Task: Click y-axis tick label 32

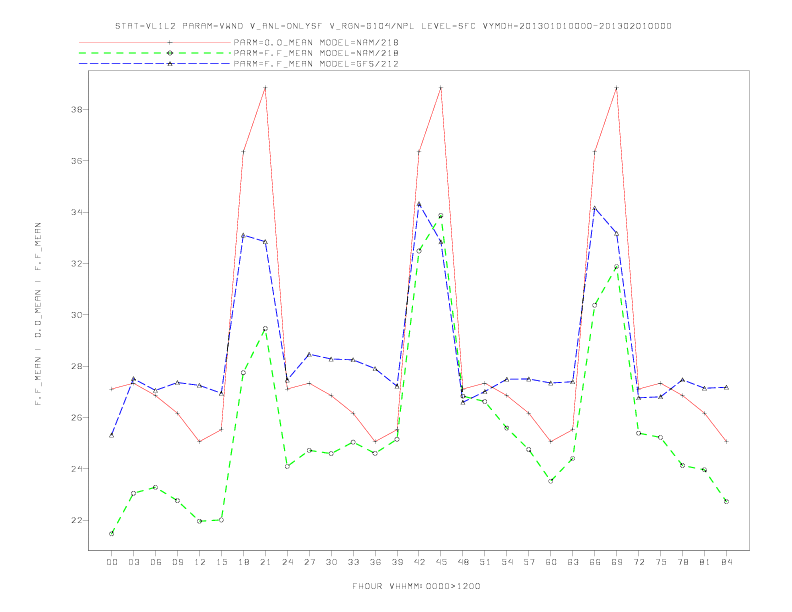Action: (x=77, y=264)
